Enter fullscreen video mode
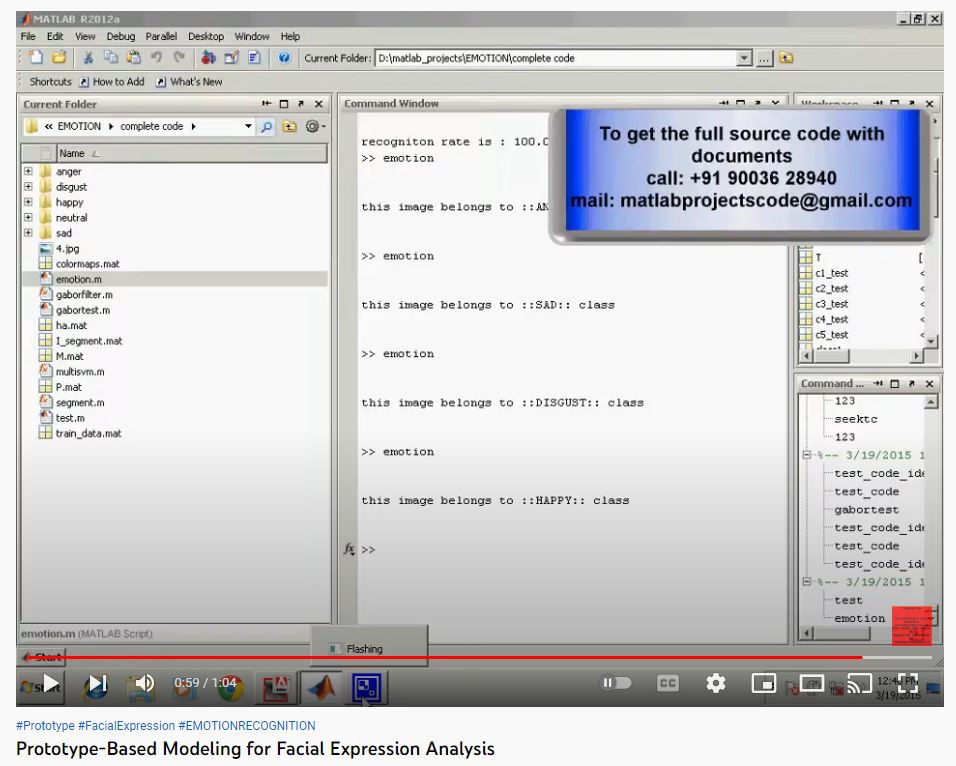 (x=906, y=683)
